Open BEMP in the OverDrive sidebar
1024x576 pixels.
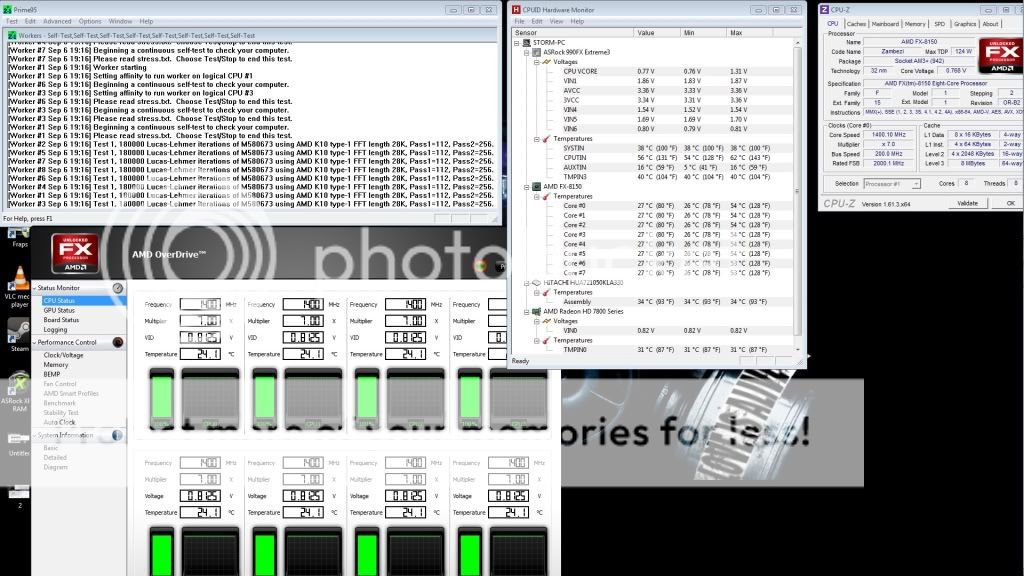[52, 375]
